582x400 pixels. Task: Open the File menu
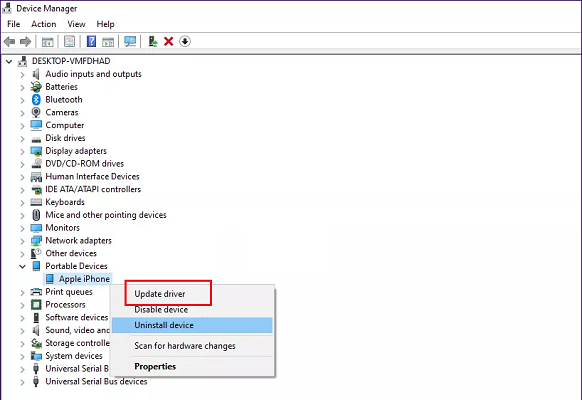[14, 24]
